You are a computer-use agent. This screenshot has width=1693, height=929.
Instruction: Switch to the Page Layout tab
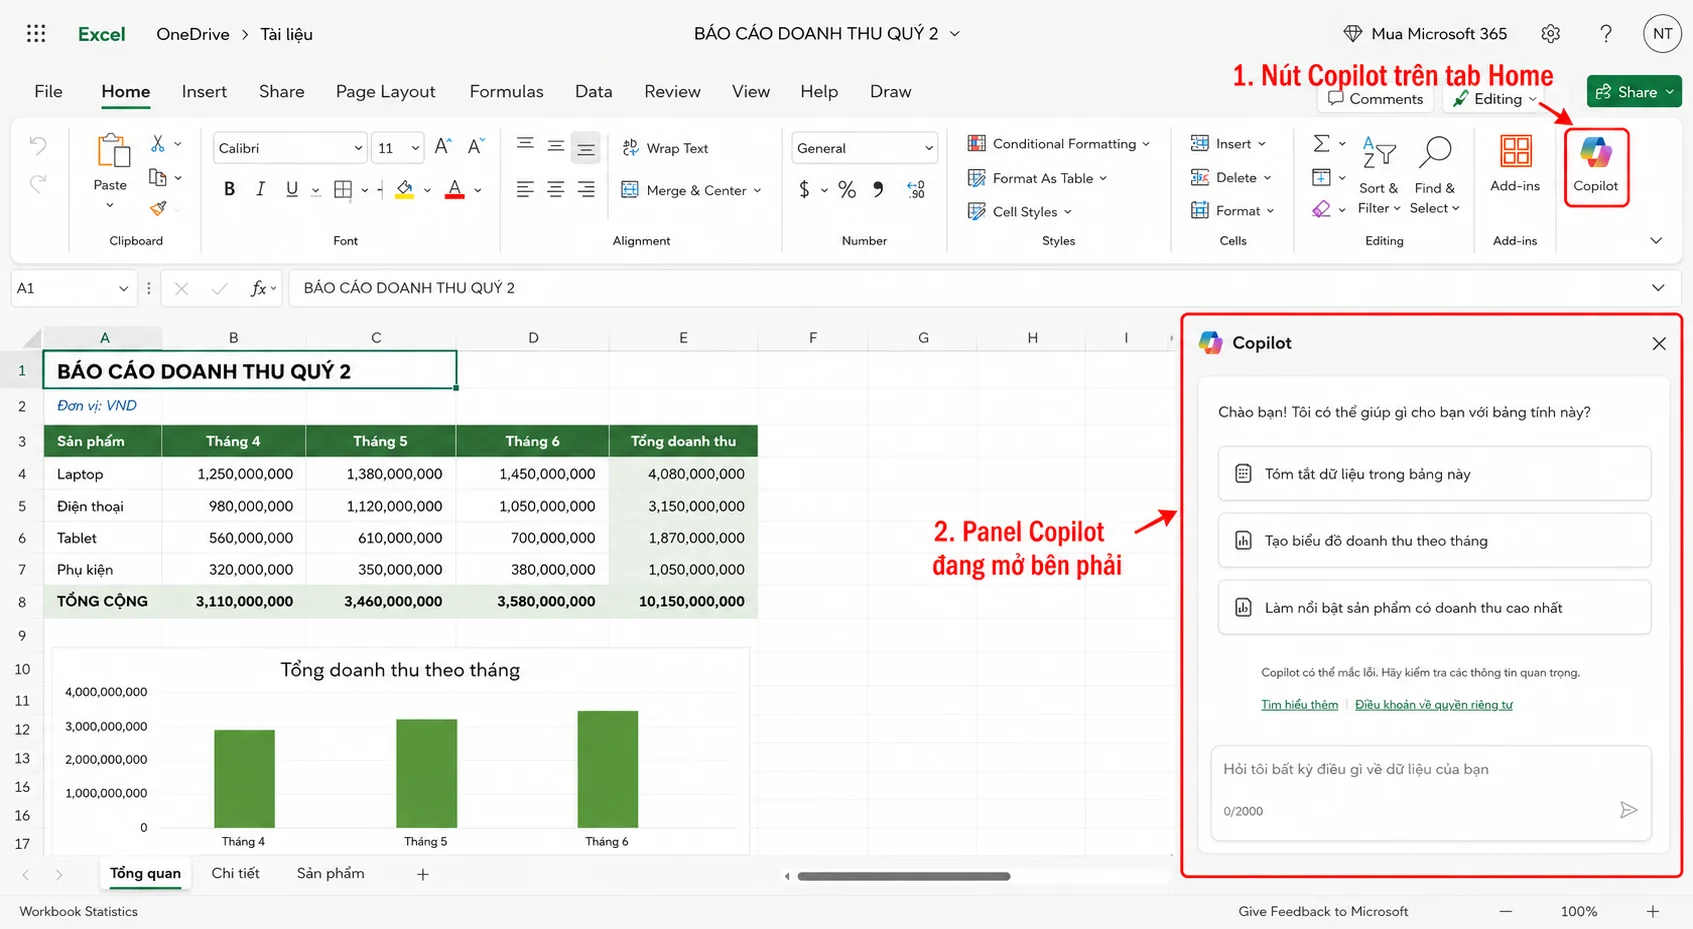[385, 91]
